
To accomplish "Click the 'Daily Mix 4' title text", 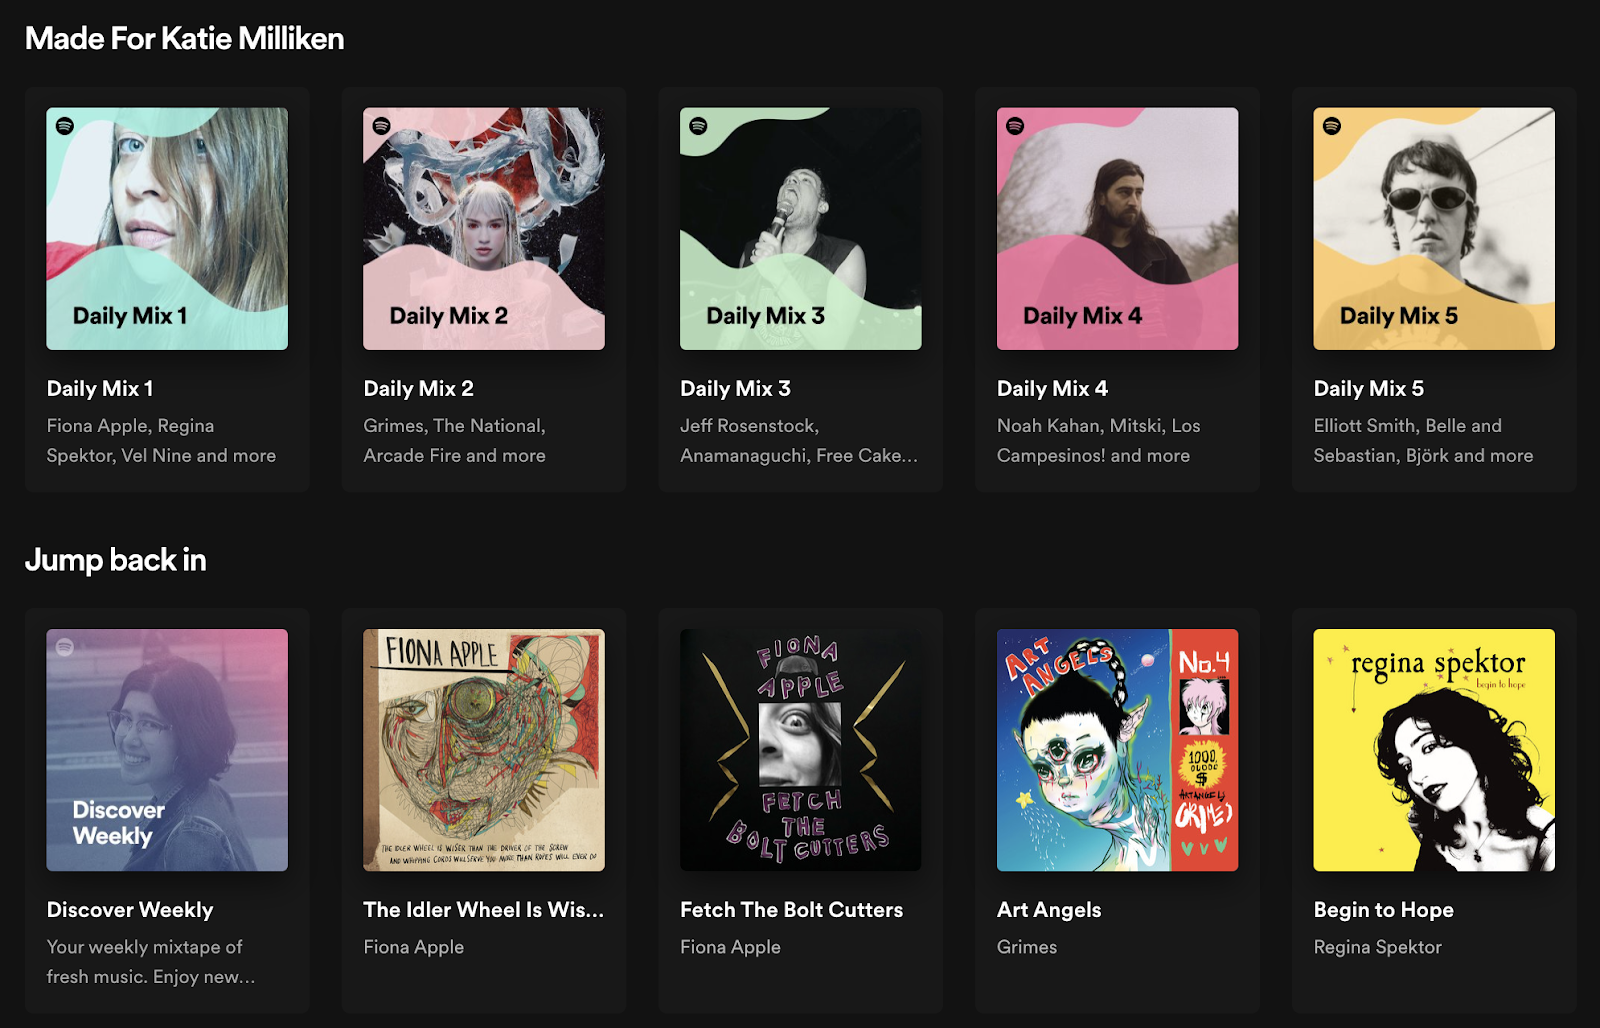I will [x=1052, y=389].
